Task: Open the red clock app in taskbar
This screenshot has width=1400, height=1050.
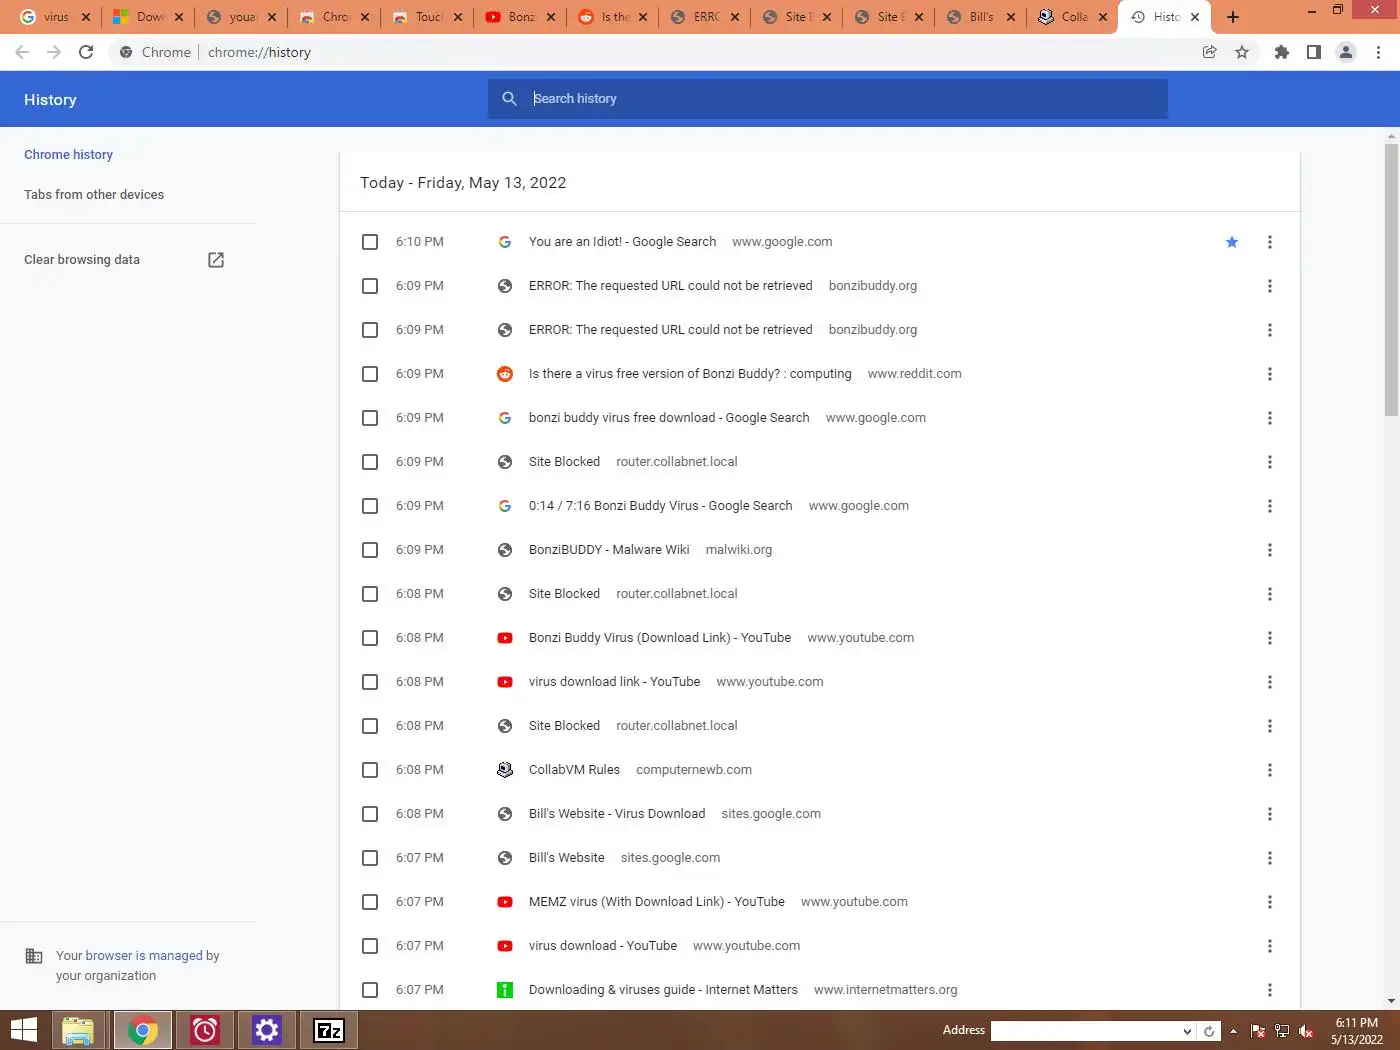Action: (205, 1030)
